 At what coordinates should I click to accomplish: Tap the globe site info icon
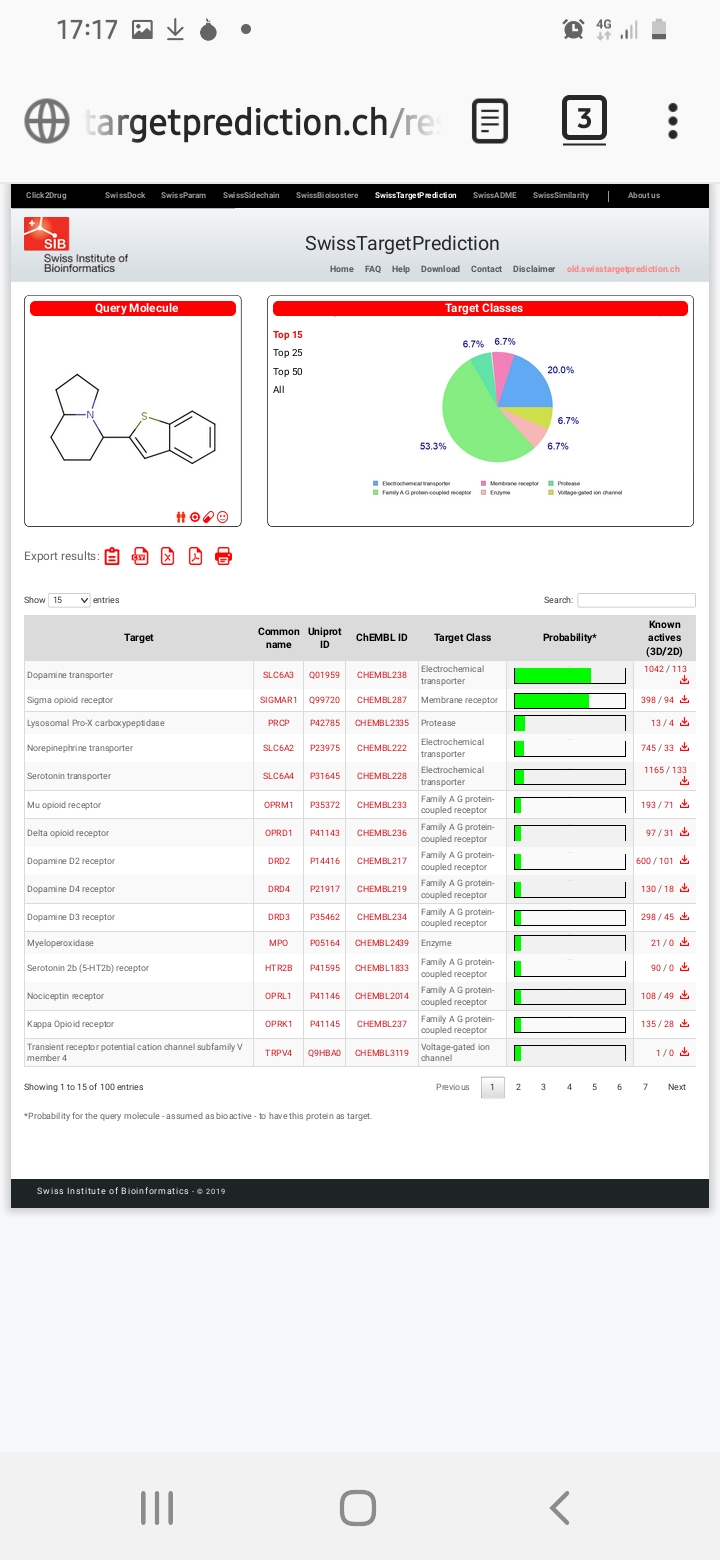tap(47, 121)
